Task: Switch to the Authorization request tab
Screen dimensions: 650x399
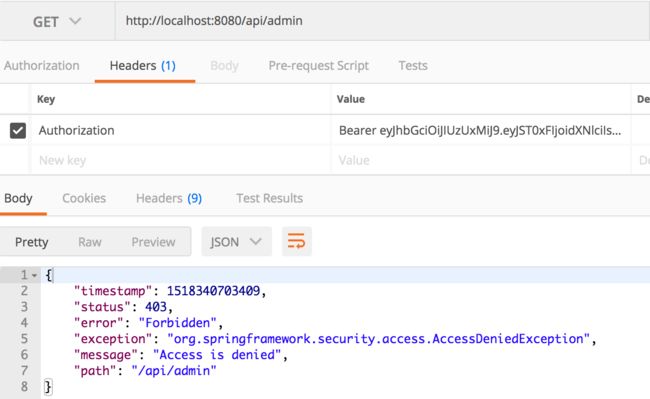Action: (x=42, y=65)
